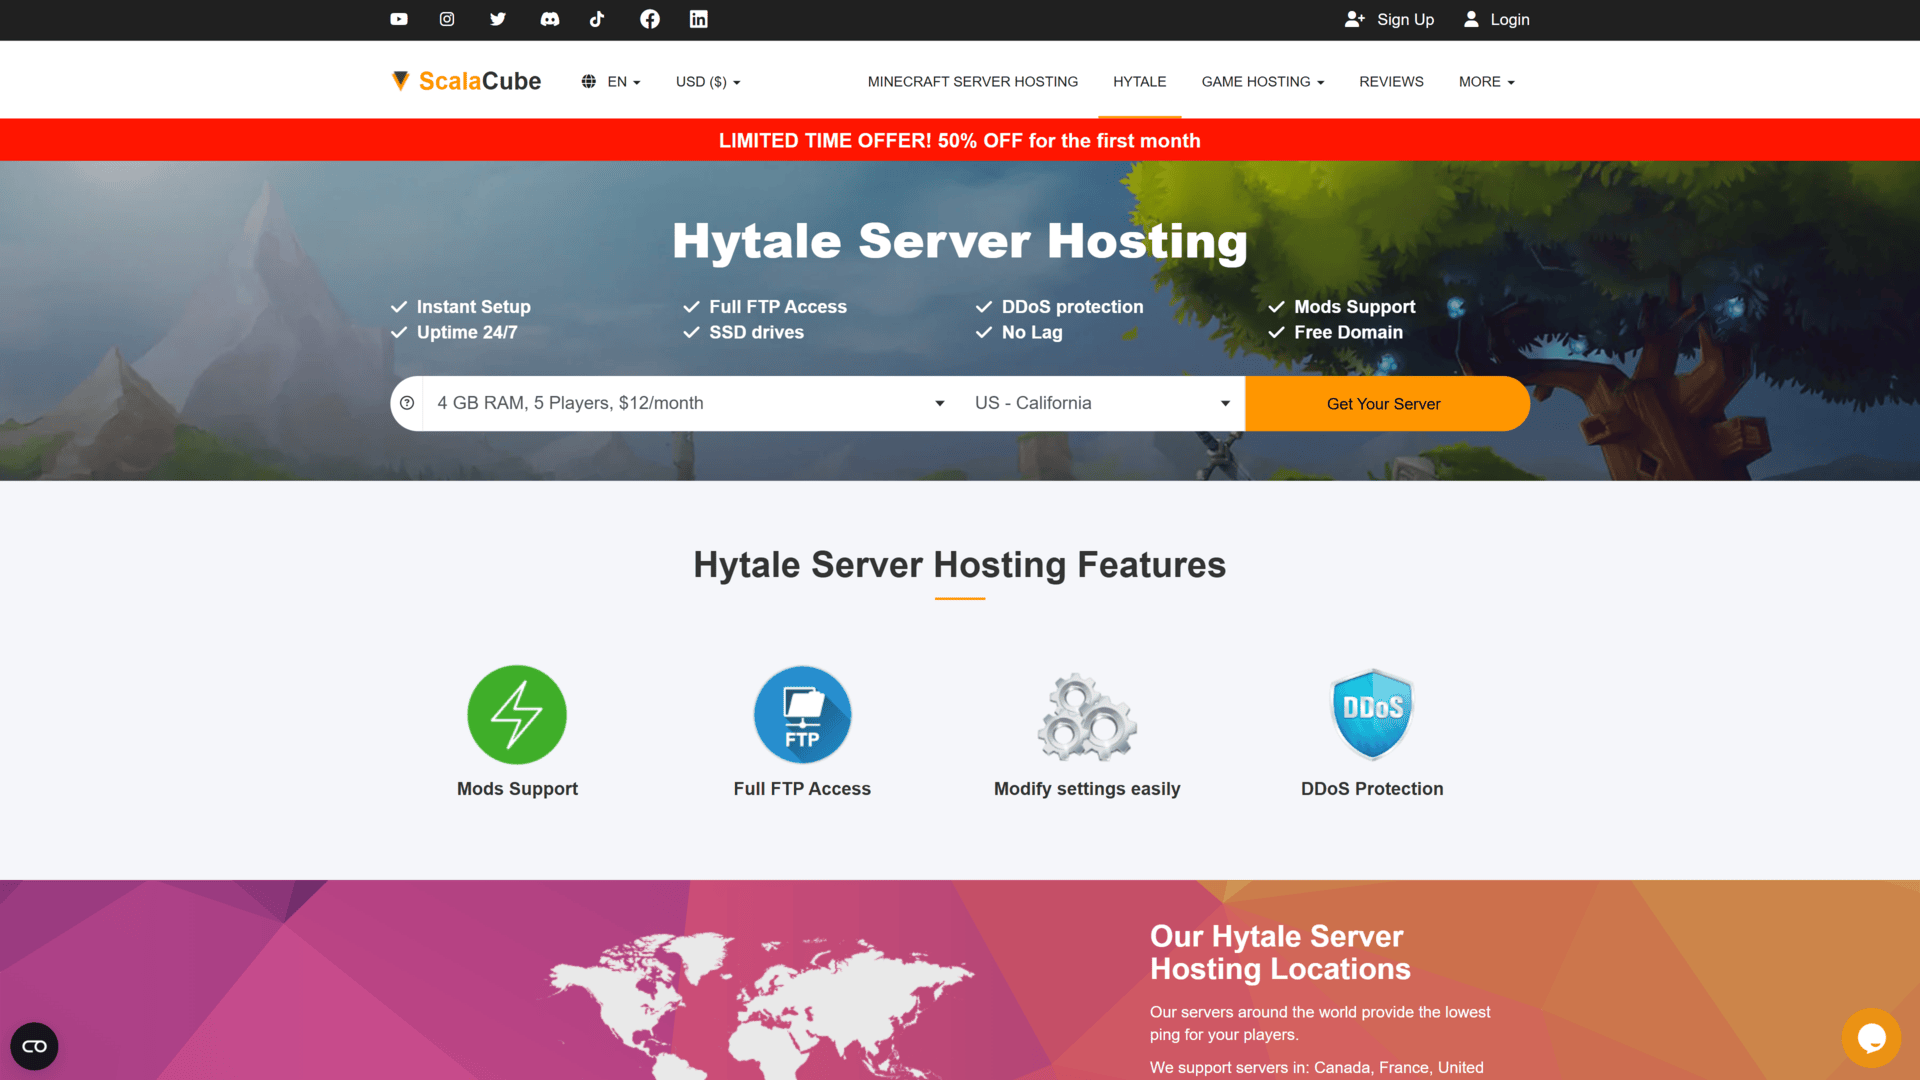Viewport: 1920px width, 1080px height.
Task: Click the Mods Support feature label
Action: click(x=517, y=789)
